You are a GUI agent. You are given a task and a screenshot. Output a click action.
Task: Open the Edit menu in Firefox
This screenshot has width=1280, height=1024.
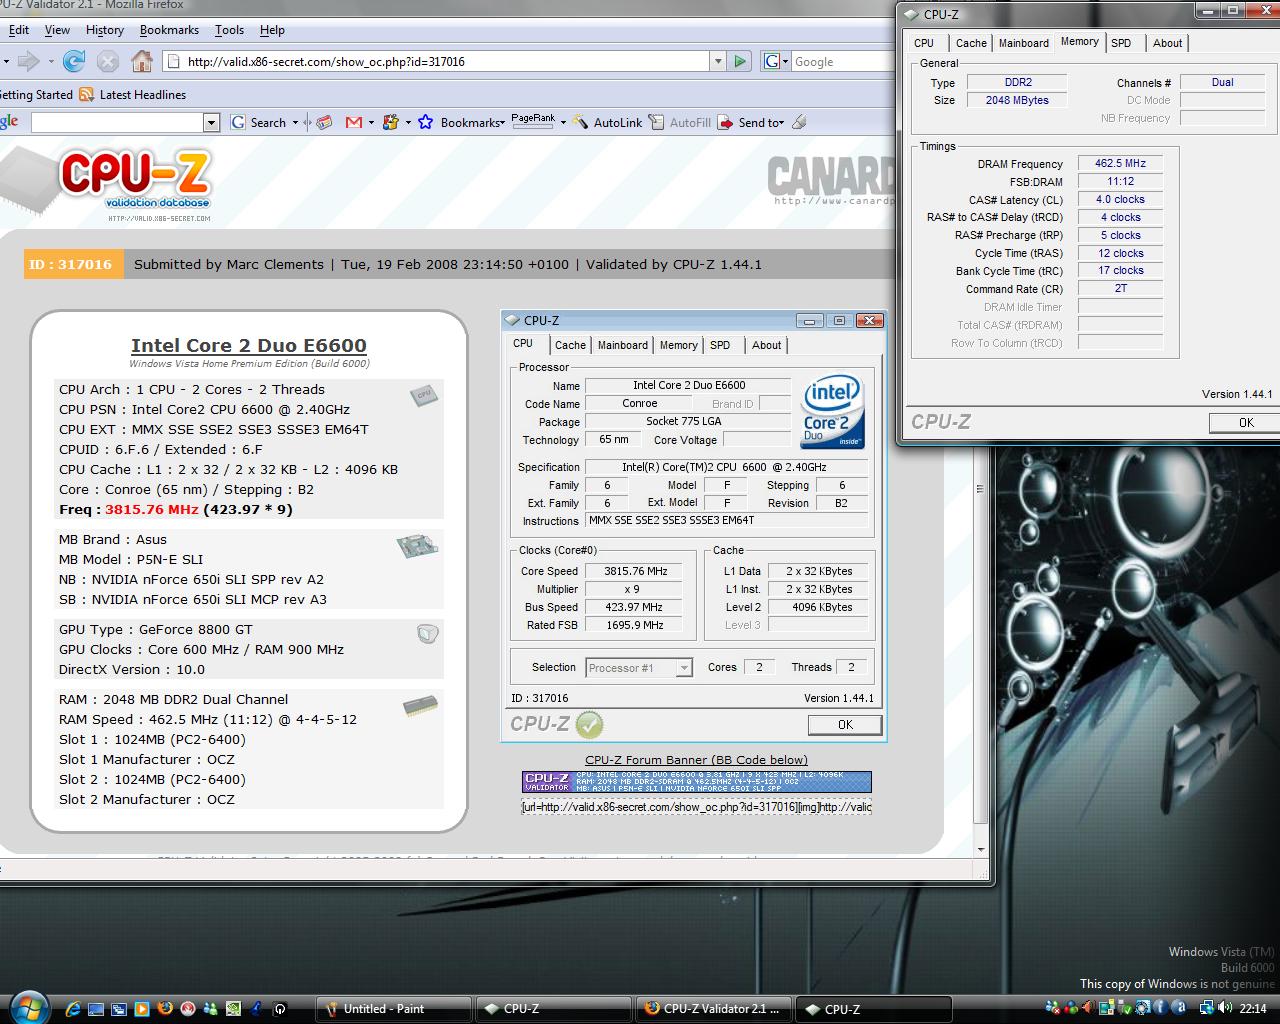coord(19,30)
